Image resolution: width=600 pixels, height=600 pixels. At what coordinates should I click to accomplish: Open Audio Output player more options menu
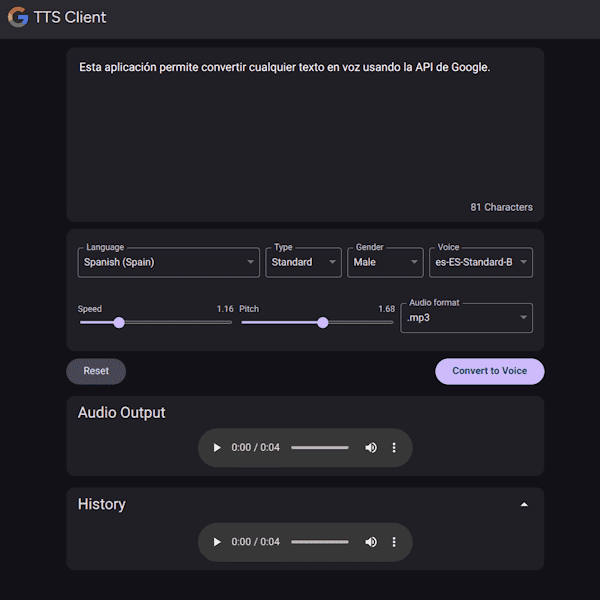coord(394,448)
